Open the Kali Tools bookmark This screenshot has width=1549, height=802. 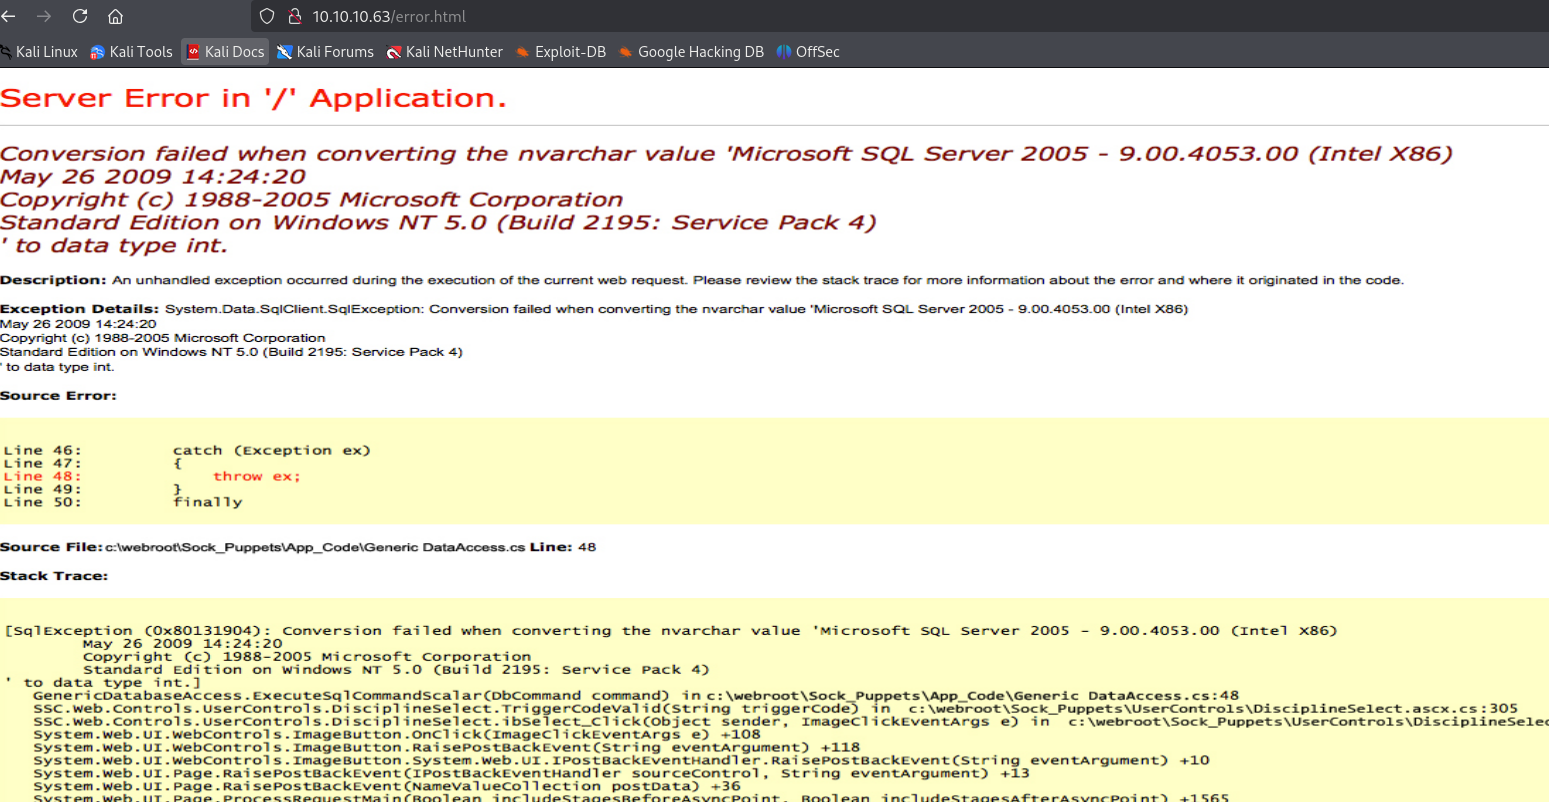coord(131,52)
